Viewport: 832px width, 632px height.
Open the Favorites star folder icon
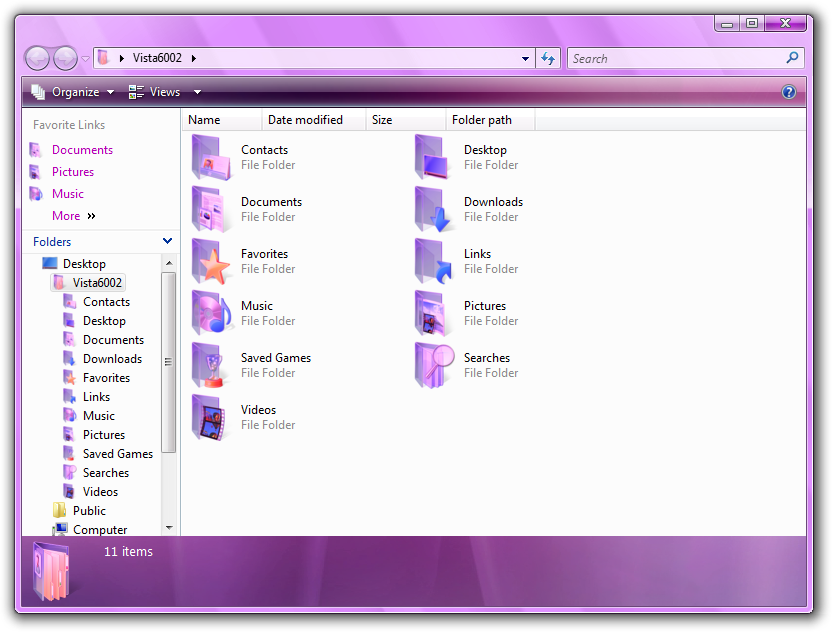[x=211, y=262]
